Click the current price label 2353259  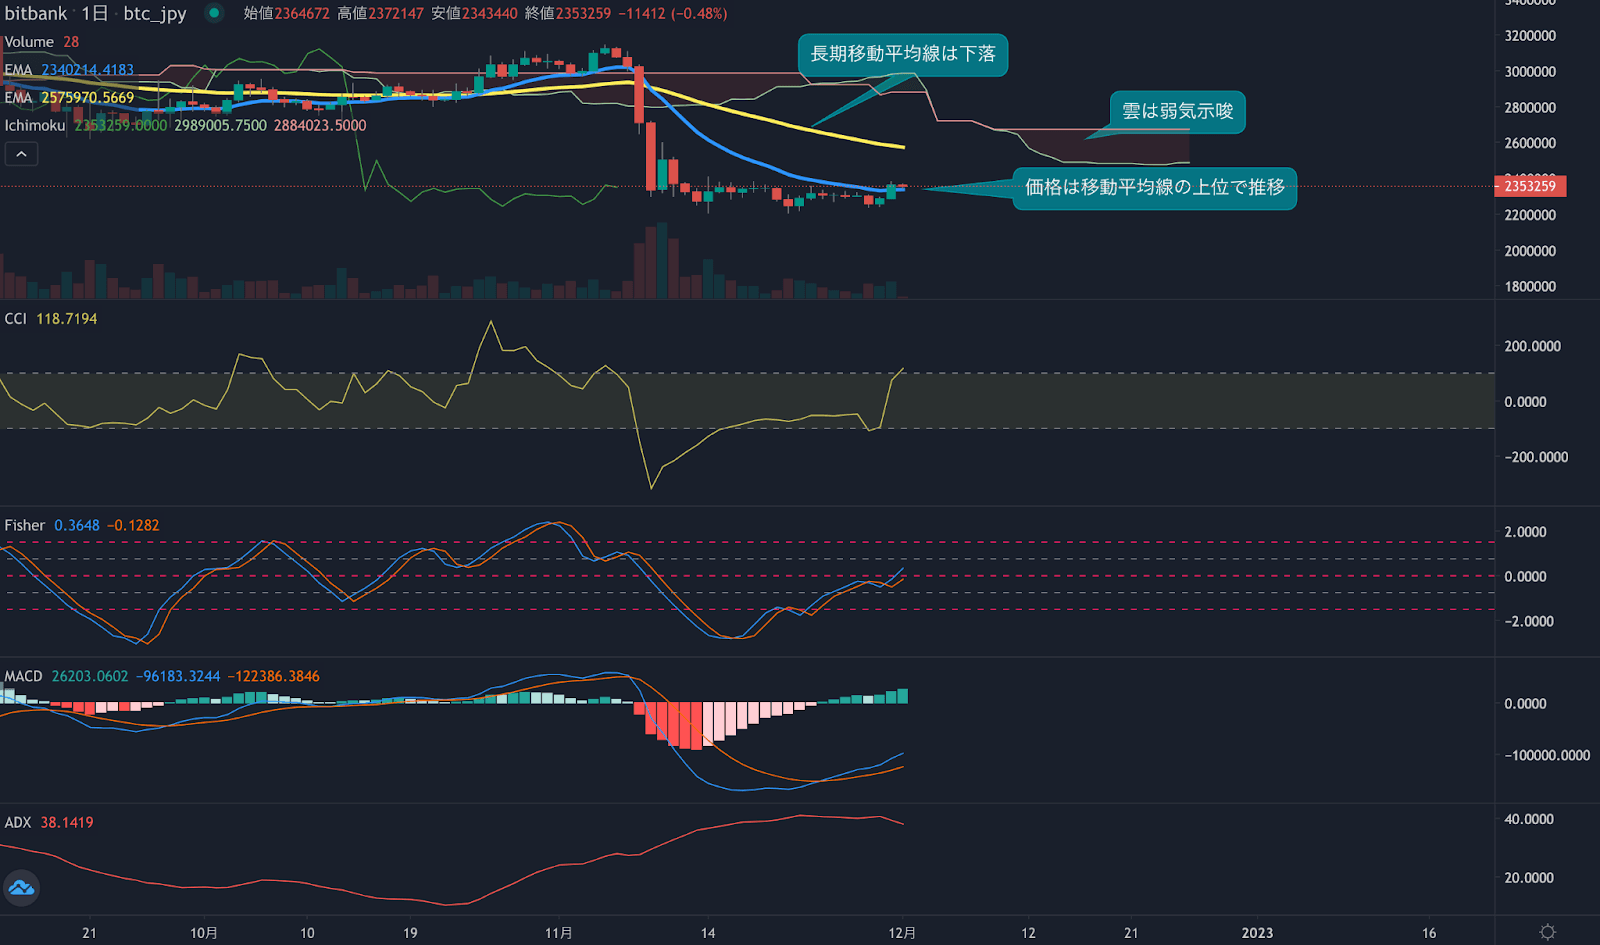[x=1529, y=186]
